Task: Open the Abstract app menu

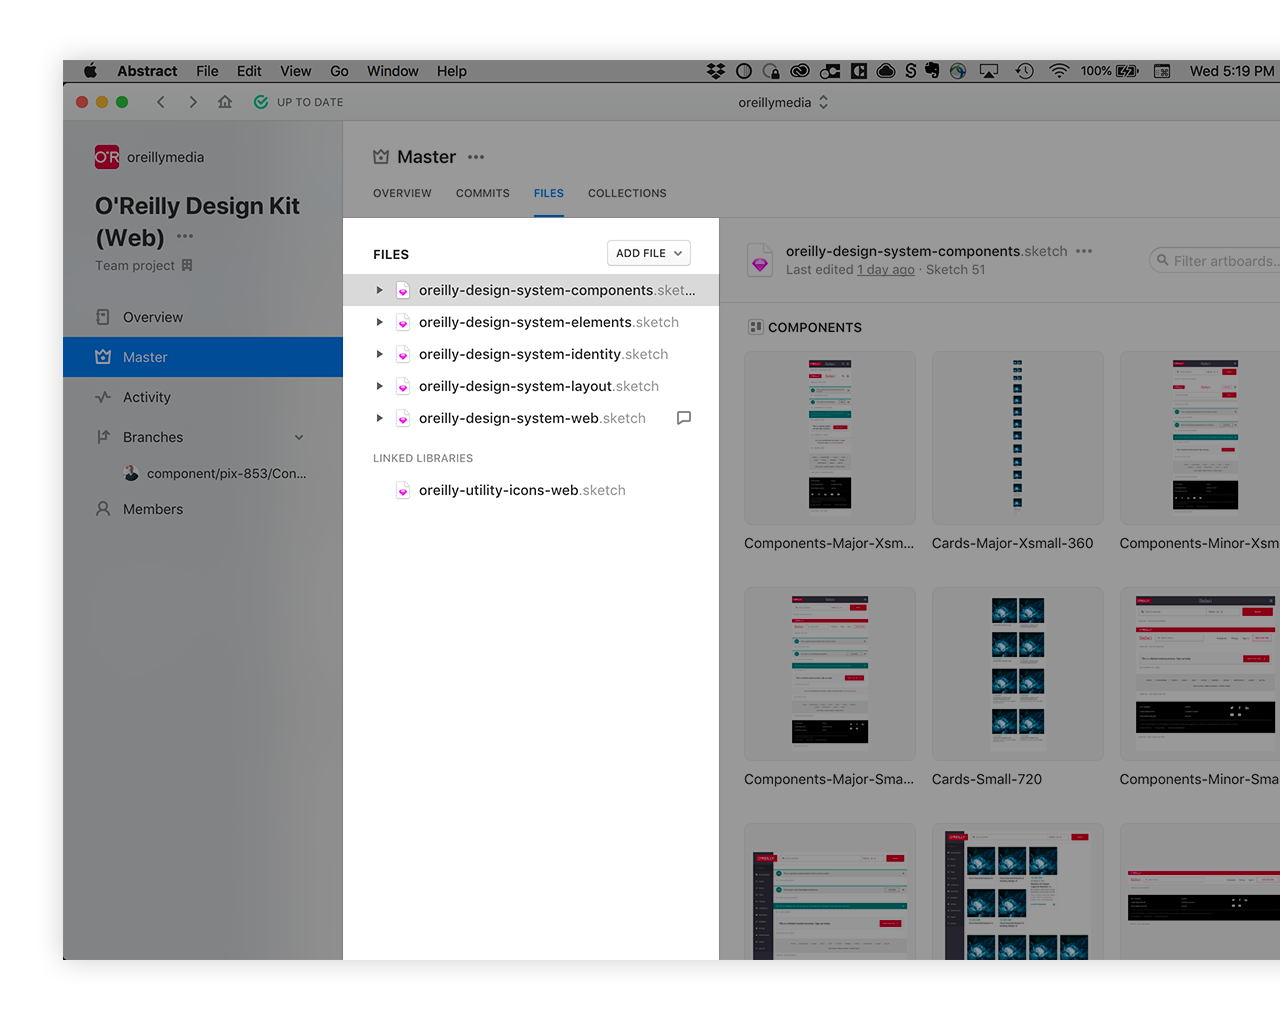Action: [x=147, y=71]
